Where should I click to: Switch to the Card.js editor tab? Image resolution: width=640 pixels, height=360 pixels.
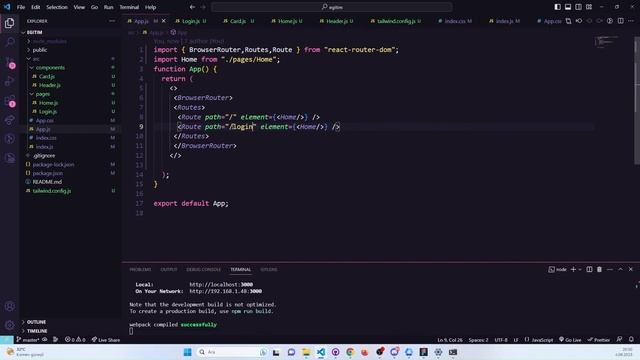238,21
